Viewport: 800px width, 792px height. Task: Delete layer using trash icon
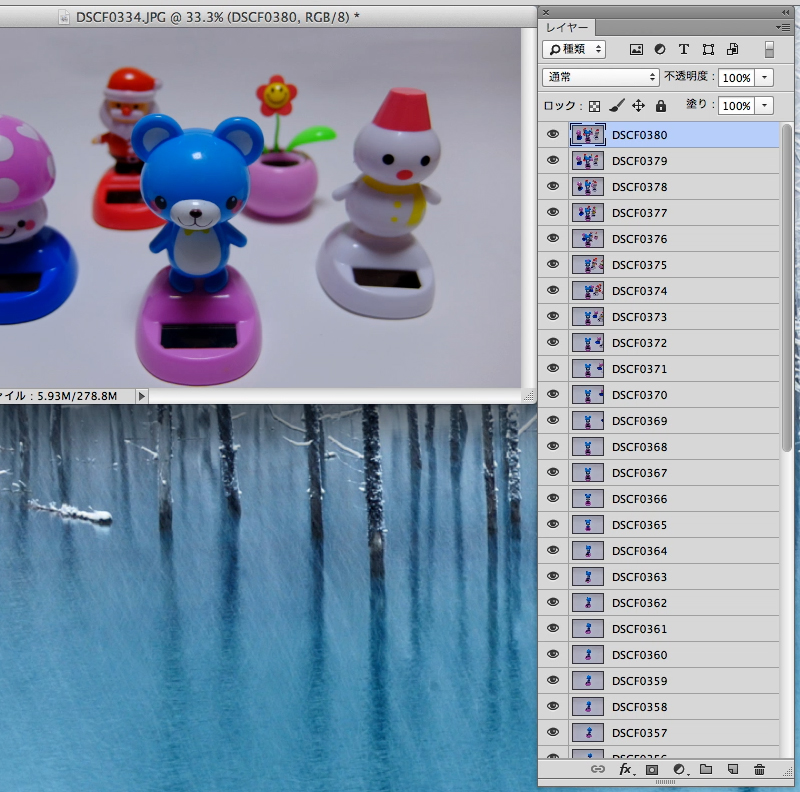(x=759, y=769)
